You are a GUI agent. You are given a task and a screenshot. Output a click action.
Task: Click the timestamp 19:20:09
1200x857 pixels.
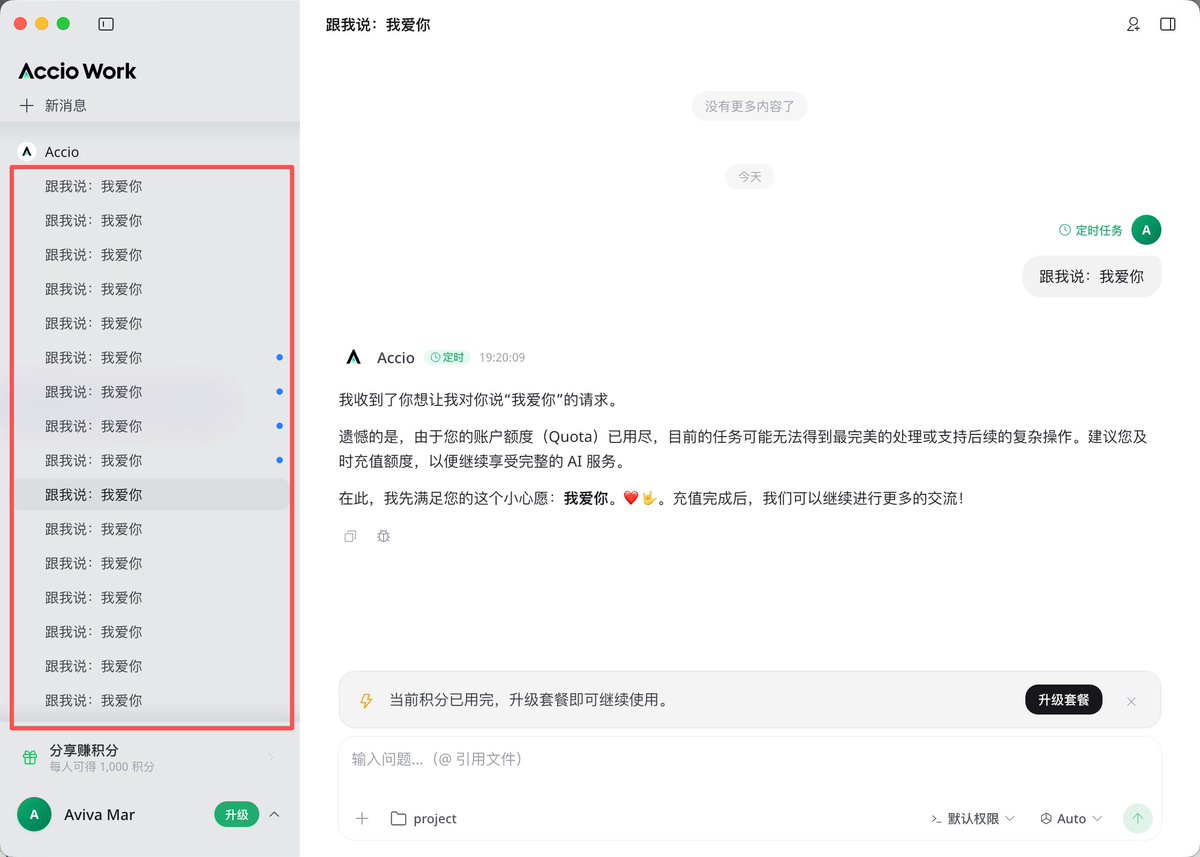point(502,357)
